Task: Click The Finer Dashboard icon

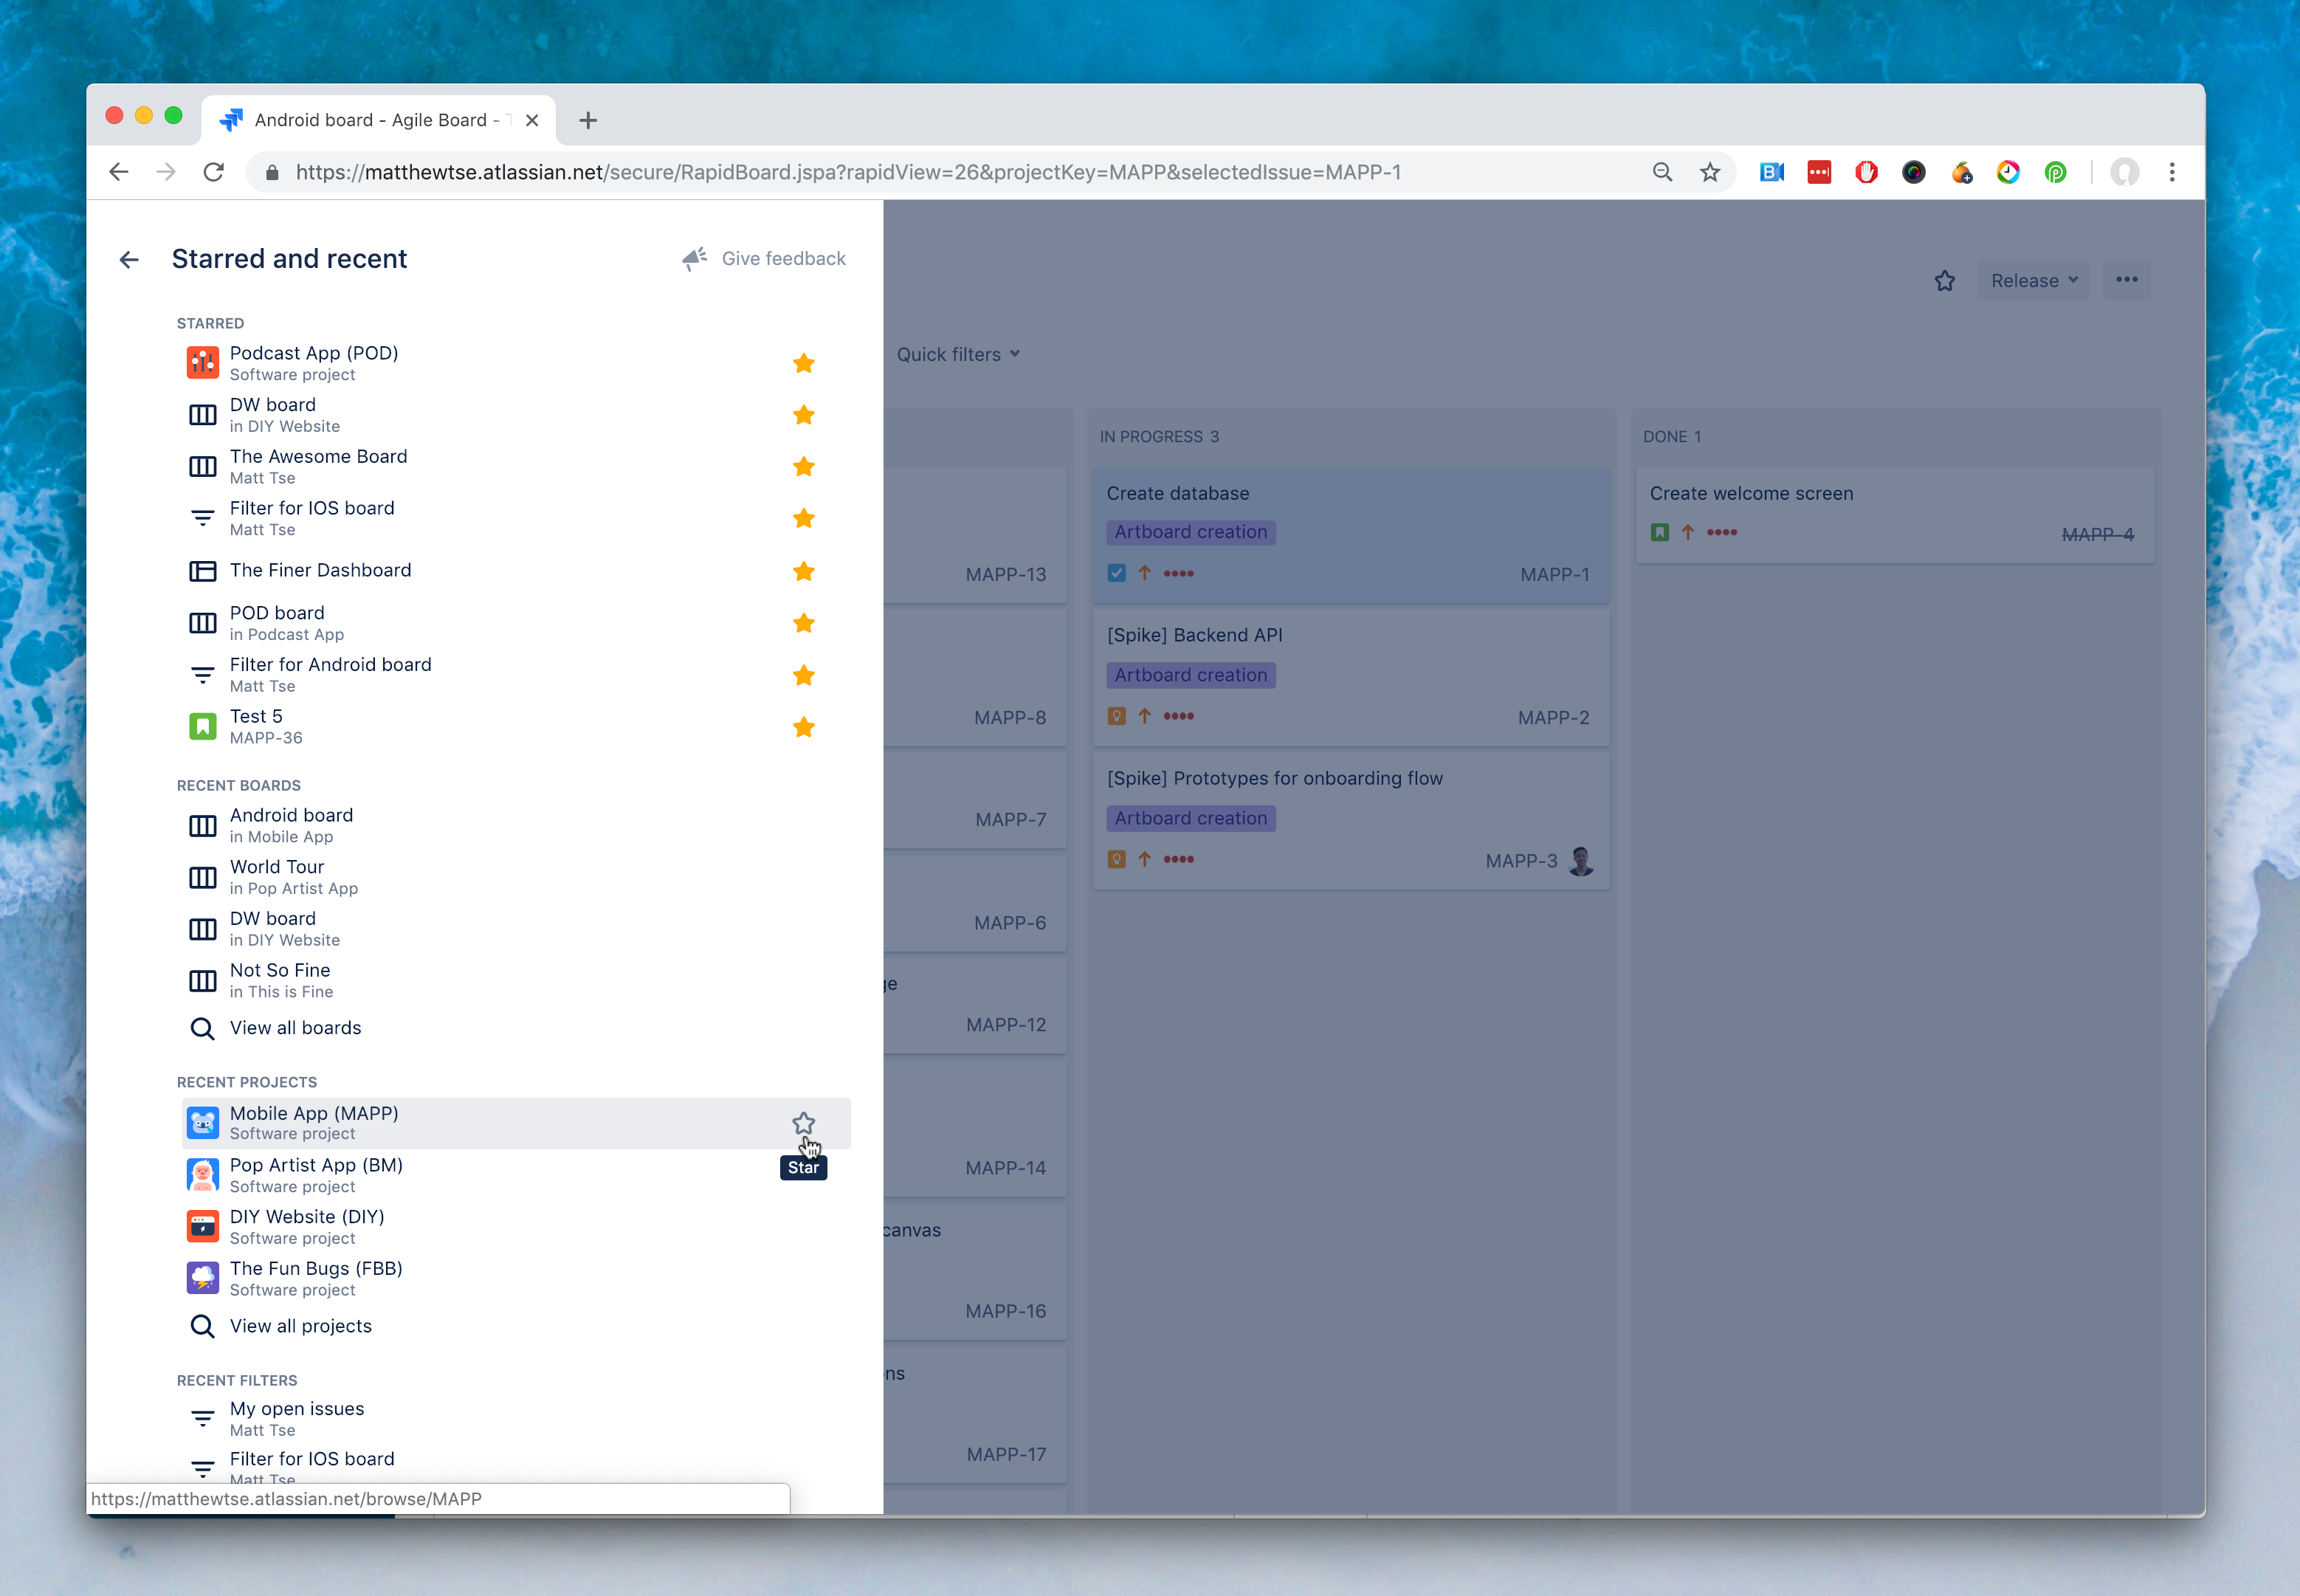Action: 203,571
